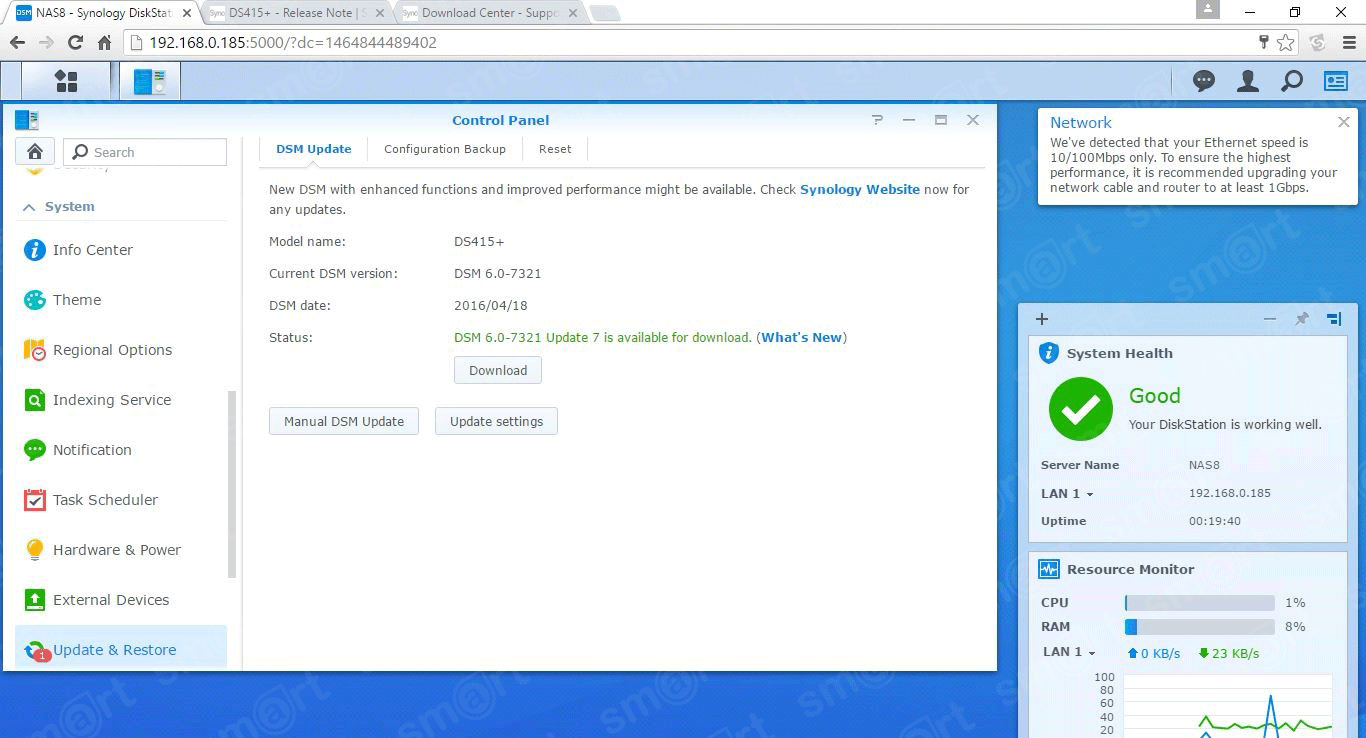
Task: Open the DSM notifications chat bubble icon
Action: pos(1204,82)
